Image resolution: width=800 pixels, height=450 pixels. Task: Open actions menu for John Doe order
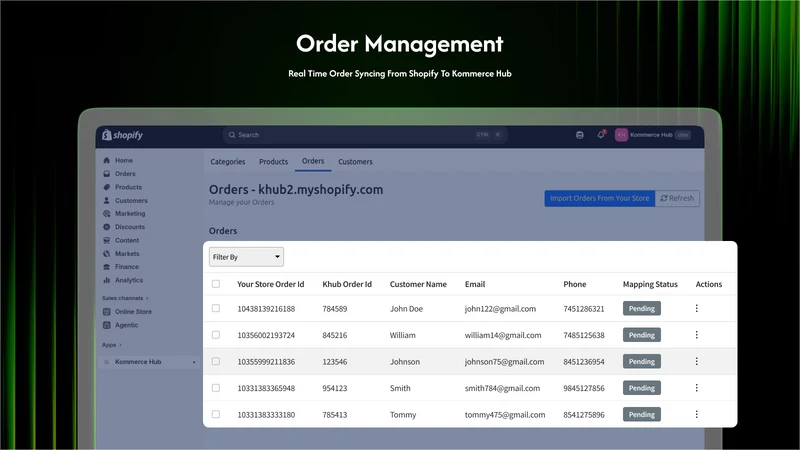pyautogui.click(x=696, y=309)
